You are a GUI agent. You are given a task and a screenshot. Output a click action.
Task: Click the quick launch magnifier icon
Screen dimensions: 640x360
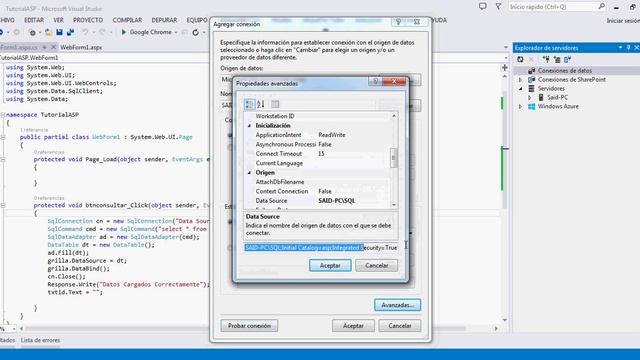click(x=601, y=6)
